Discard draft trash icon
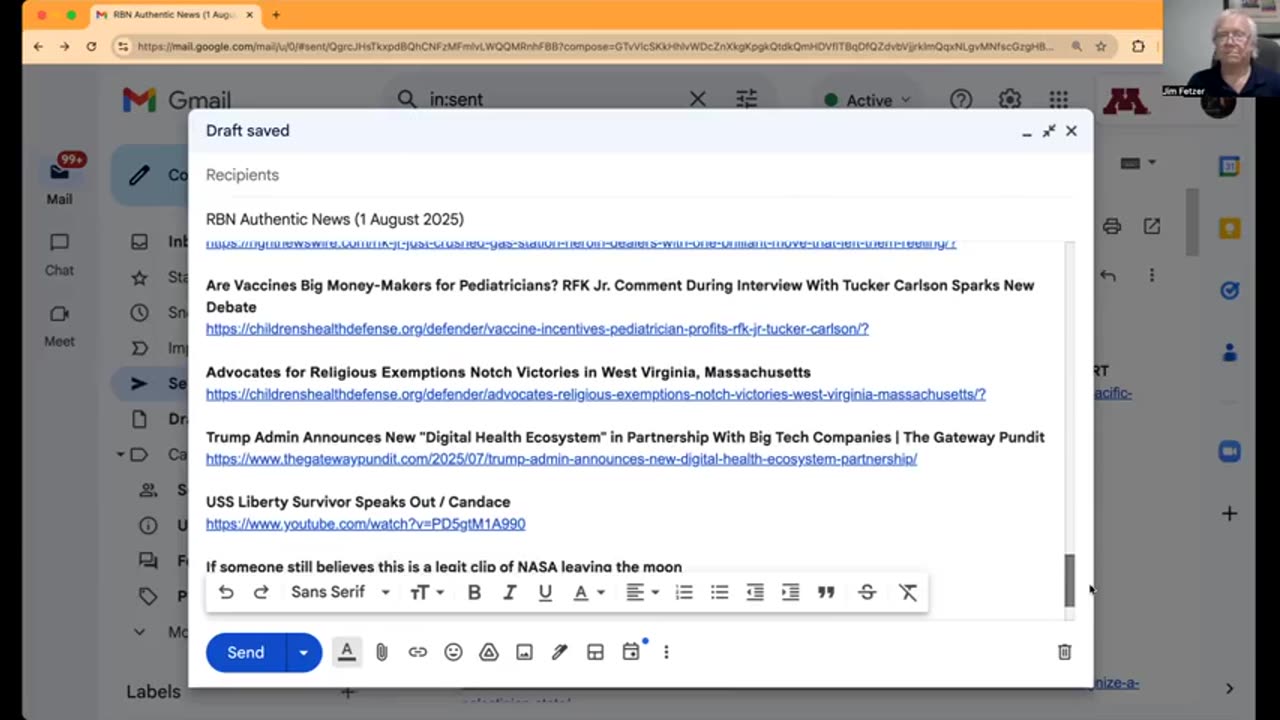This screenshot has width=1280, height=720. point(1065,652)
